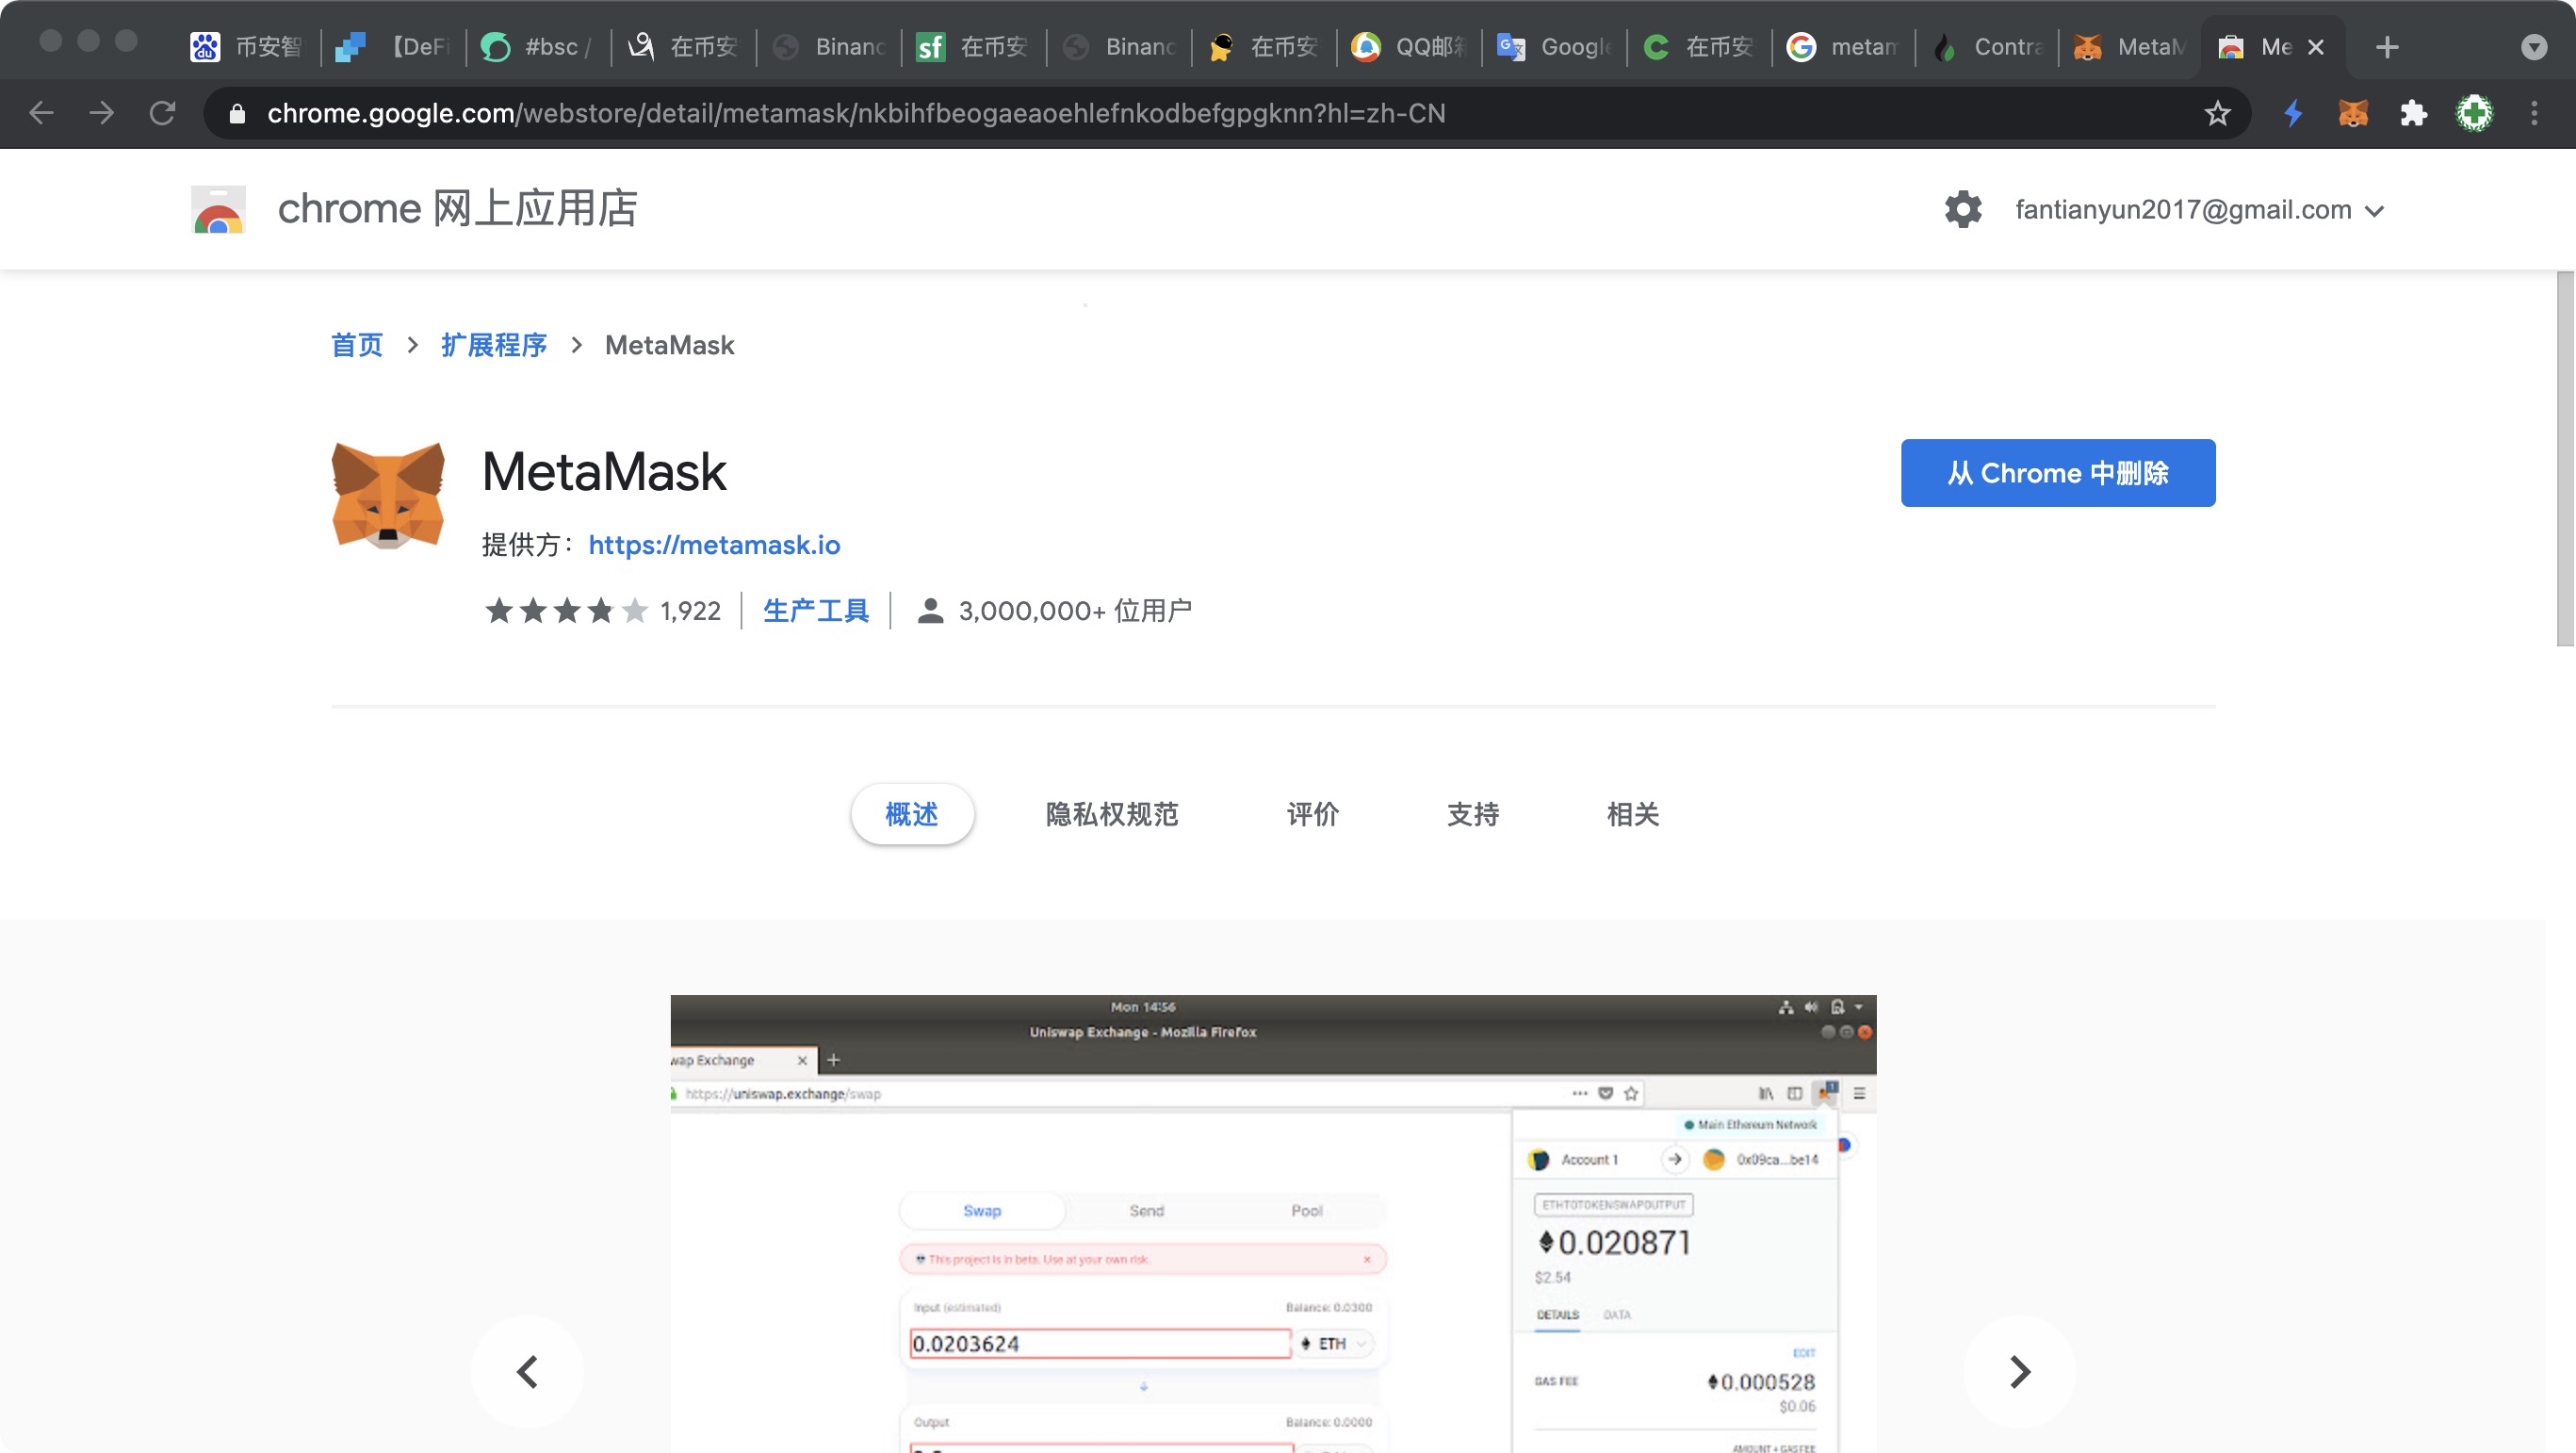
Task: Select the 相关 tab
Action: pyautogui.click(x=1633, y=814)
